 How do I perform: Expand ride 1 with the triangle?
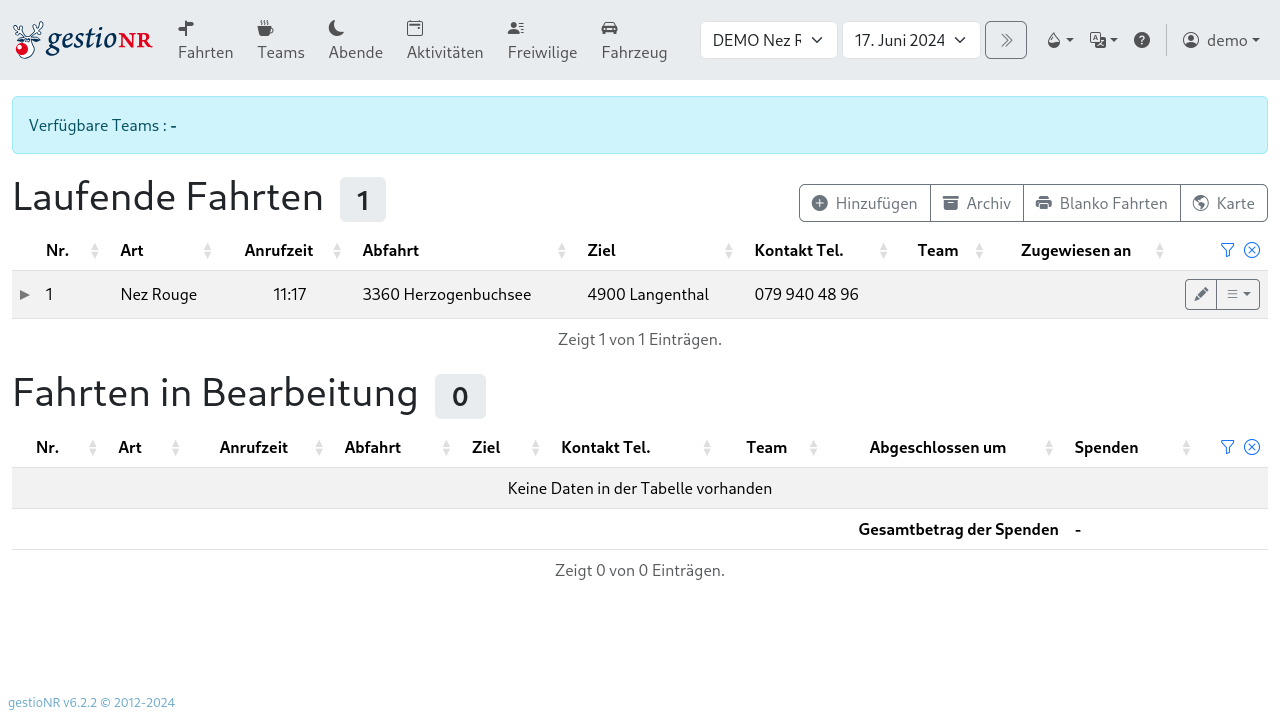[x=23, y=294]
